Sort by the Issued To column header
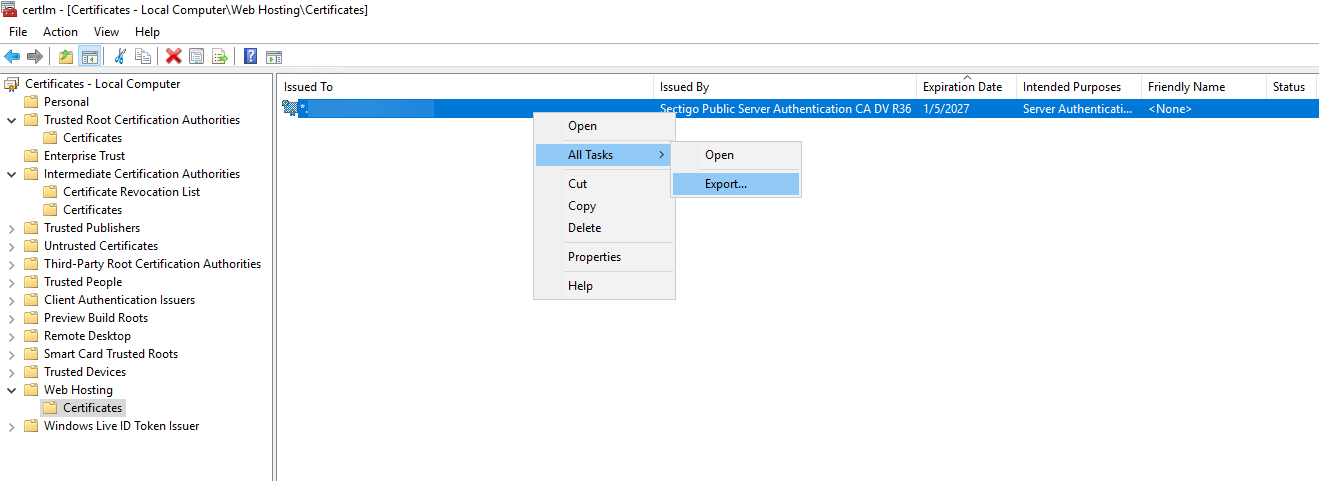 click(x=465, y=87)
